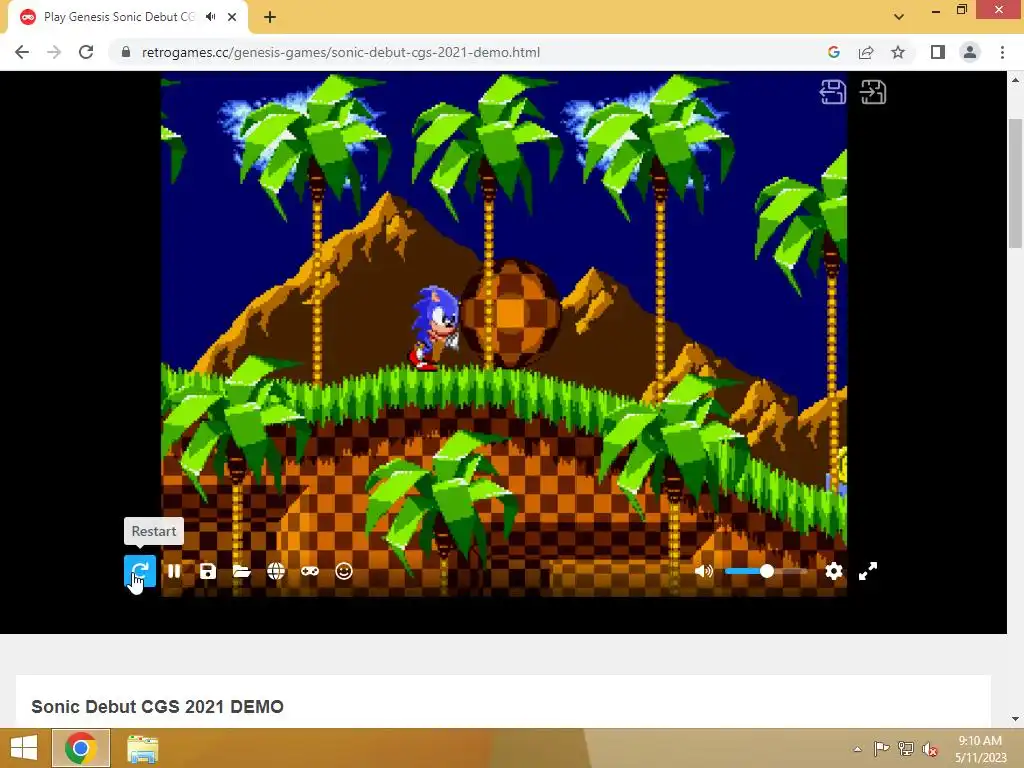Open the Action Center flag icon

[881, 749]
